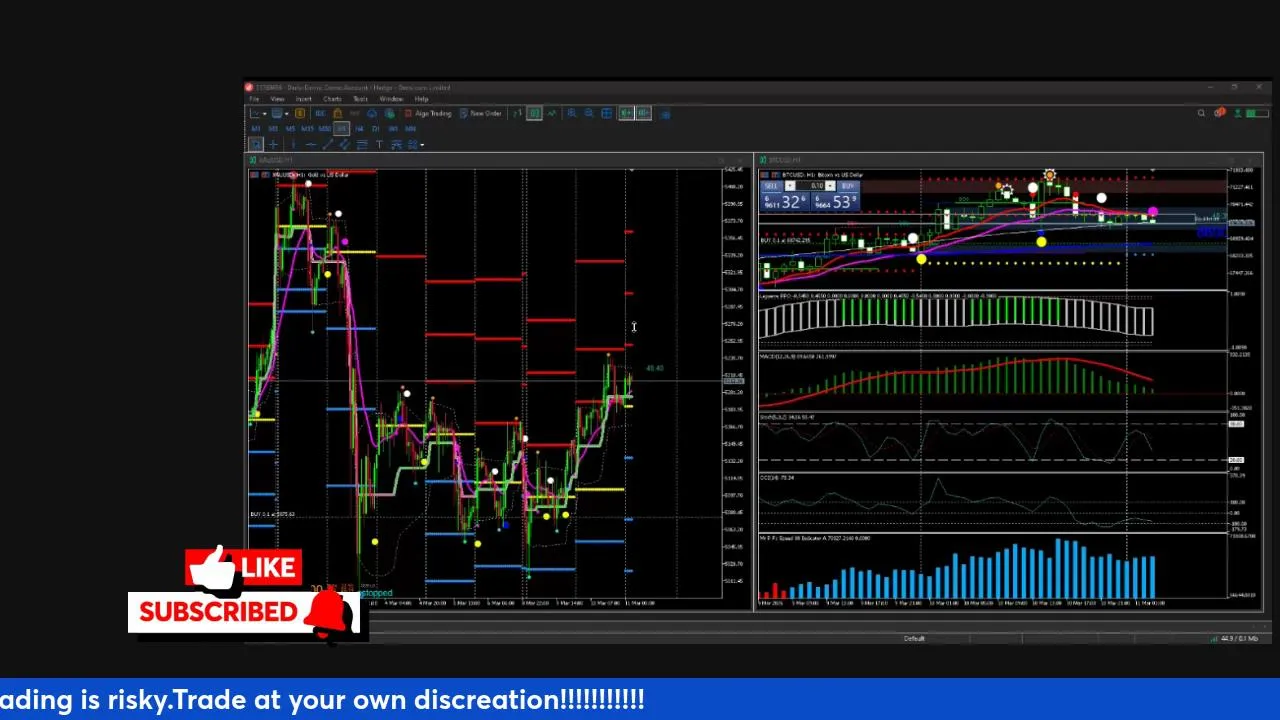Open the Market shopping bag icon
Image resolution: width=1280 pixels, height=720 pixels.
337,113
